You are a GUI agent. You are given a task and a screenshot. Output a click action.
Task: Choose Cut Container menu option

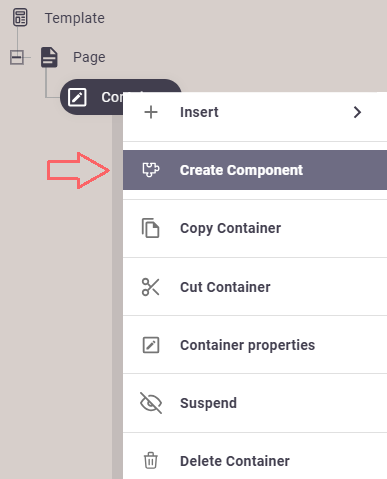(x=255, y=287)
